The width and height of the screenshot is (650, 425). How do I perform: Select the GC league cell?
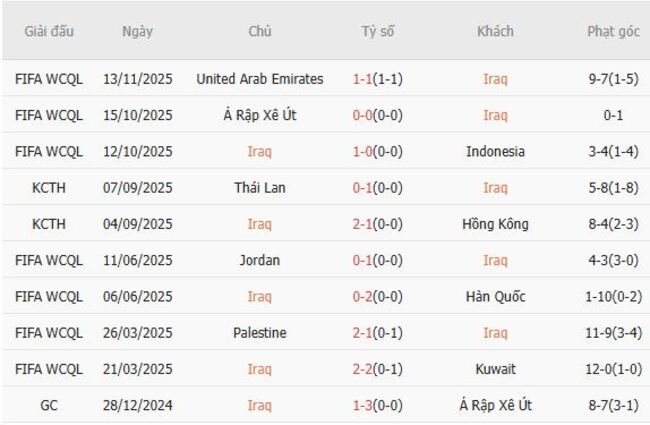50,406
